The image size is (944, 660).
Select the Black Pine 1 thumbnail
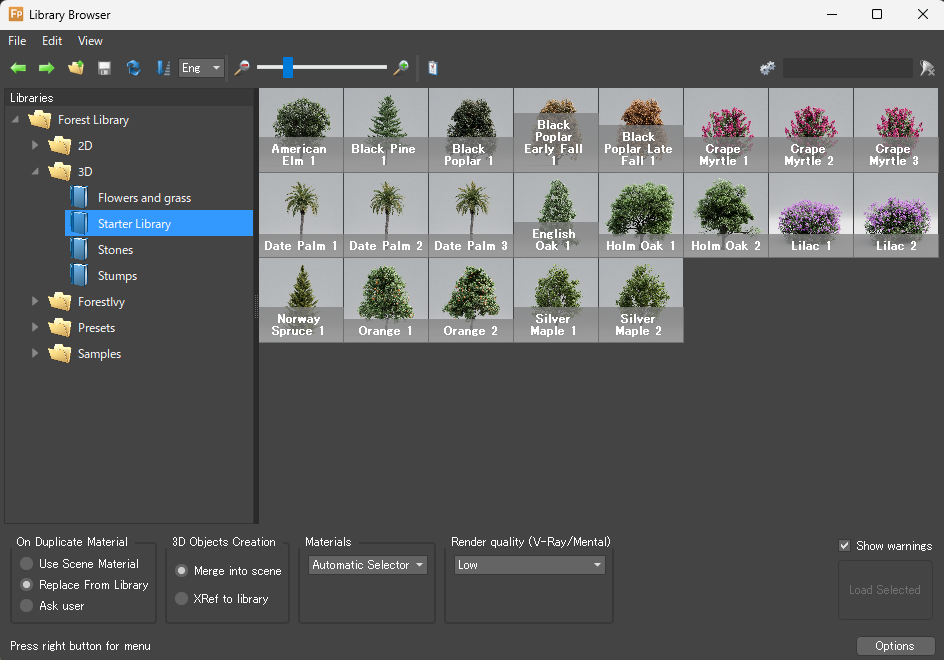(x=385, y=130)
